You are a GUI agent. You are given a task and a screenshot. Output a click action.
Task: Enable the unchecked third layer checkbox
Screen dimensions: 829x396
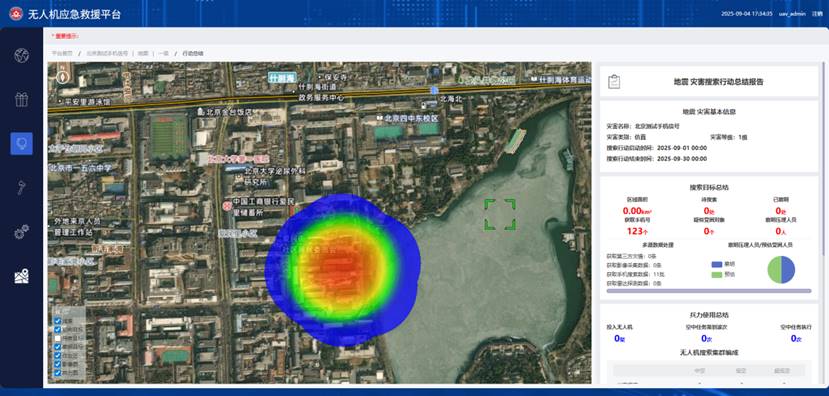coord(58,338)
